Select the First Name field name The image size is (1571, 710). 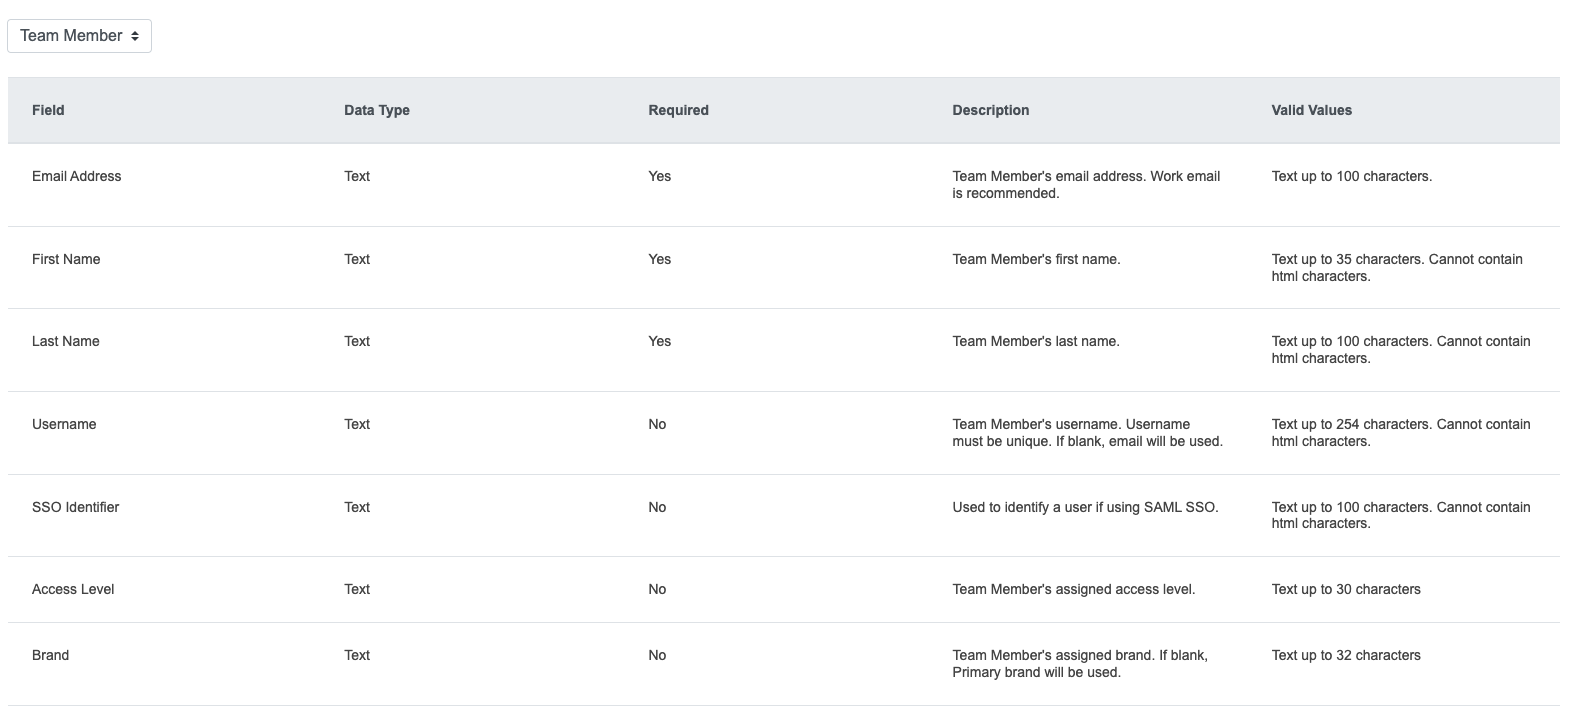tap(66, 259)
